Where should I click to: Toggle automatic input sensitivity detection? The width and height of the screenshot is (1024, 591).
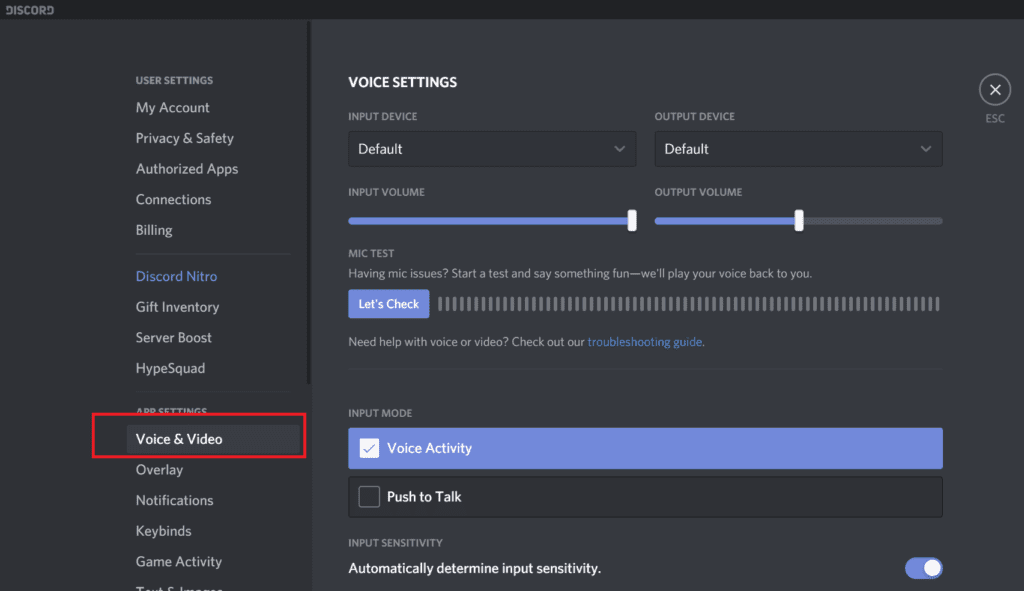pyautogui.click(x=923, y=568)
